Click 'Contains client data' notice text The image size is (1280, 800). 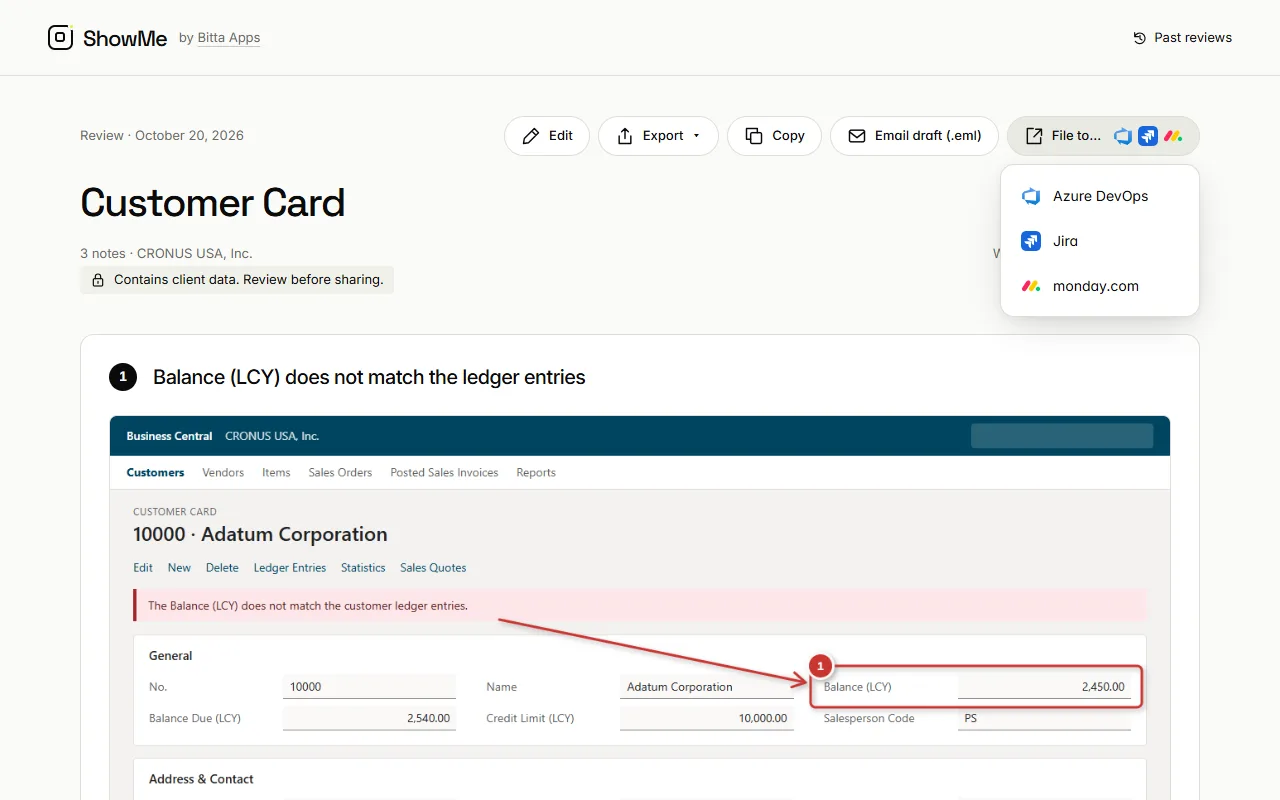pyautogui.click(x=249, y=280)
